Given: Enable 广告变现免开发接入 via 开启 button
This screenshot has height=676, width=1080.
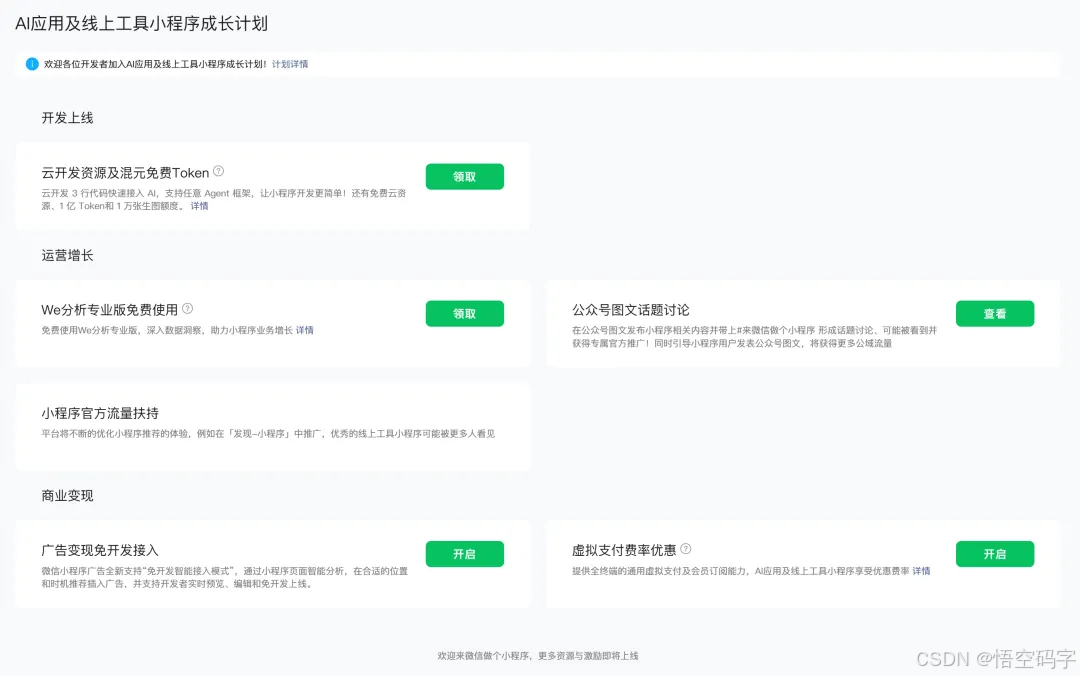Looking at the screenshot, I should (x=465, y=554).
